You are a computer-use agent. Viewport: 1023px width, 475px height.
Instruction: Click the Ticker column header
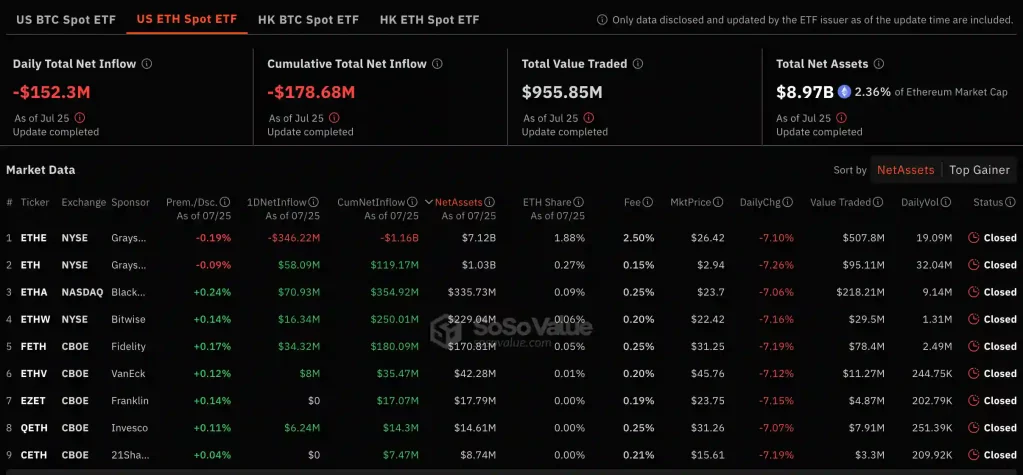coord(35,202)
